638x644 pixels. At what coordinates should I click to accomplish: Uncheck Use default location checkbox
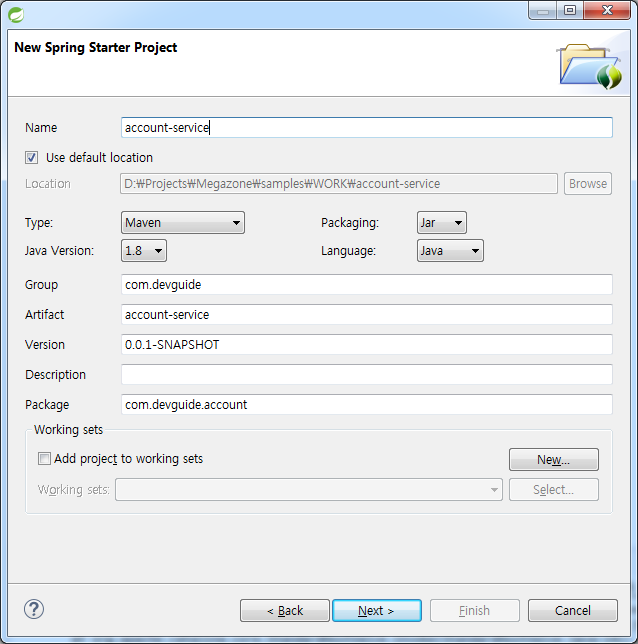click(32, 157)
